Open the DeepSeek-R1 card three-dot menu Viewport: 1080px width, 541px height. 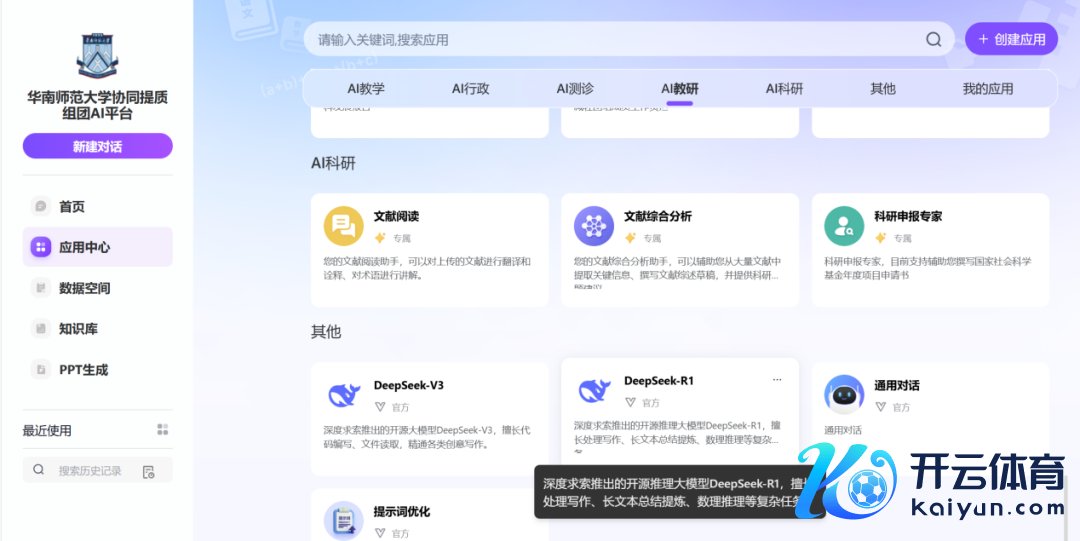point(777,380)
